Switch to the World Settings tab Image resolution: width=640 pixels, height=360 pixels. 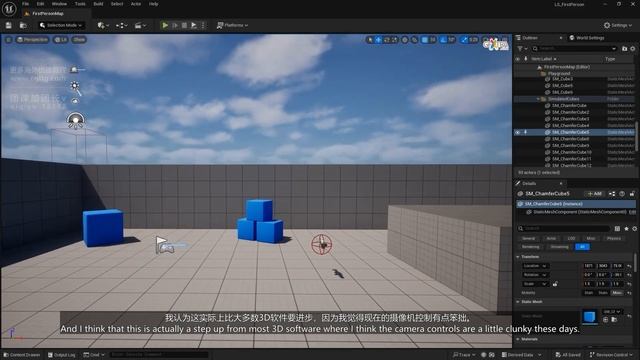point(587,38)
